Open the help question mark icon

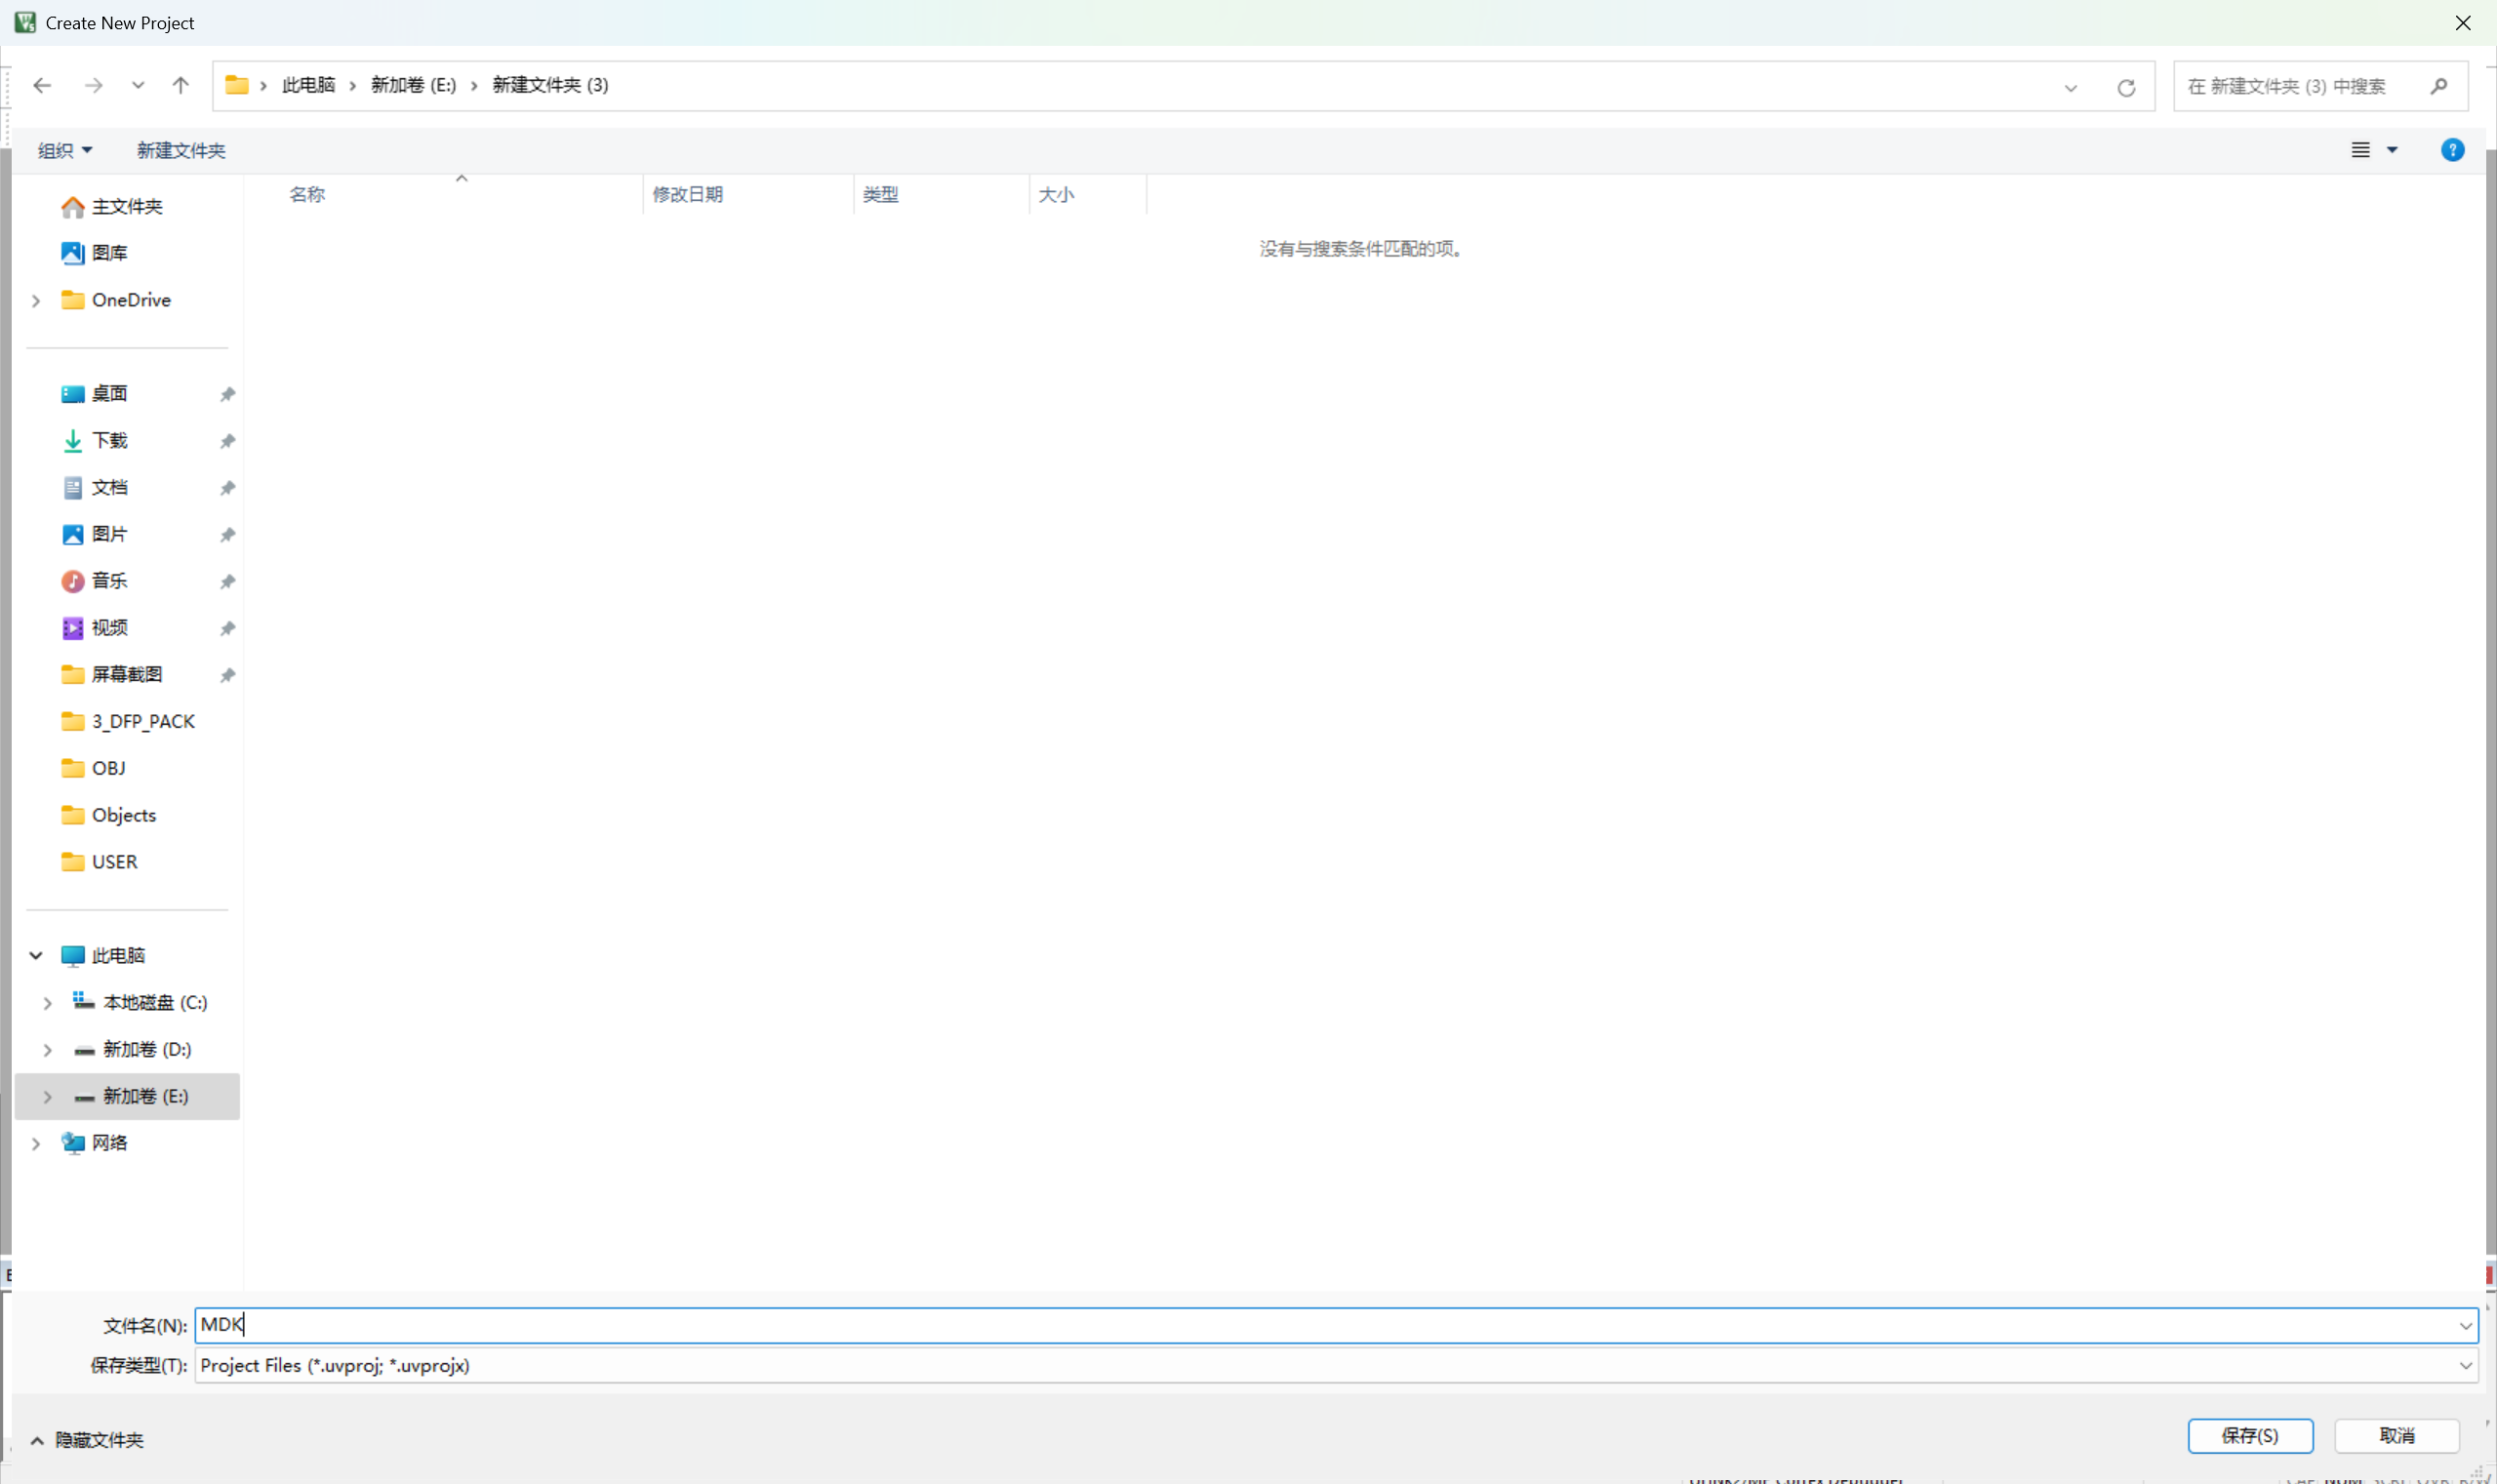[2452, 150]
